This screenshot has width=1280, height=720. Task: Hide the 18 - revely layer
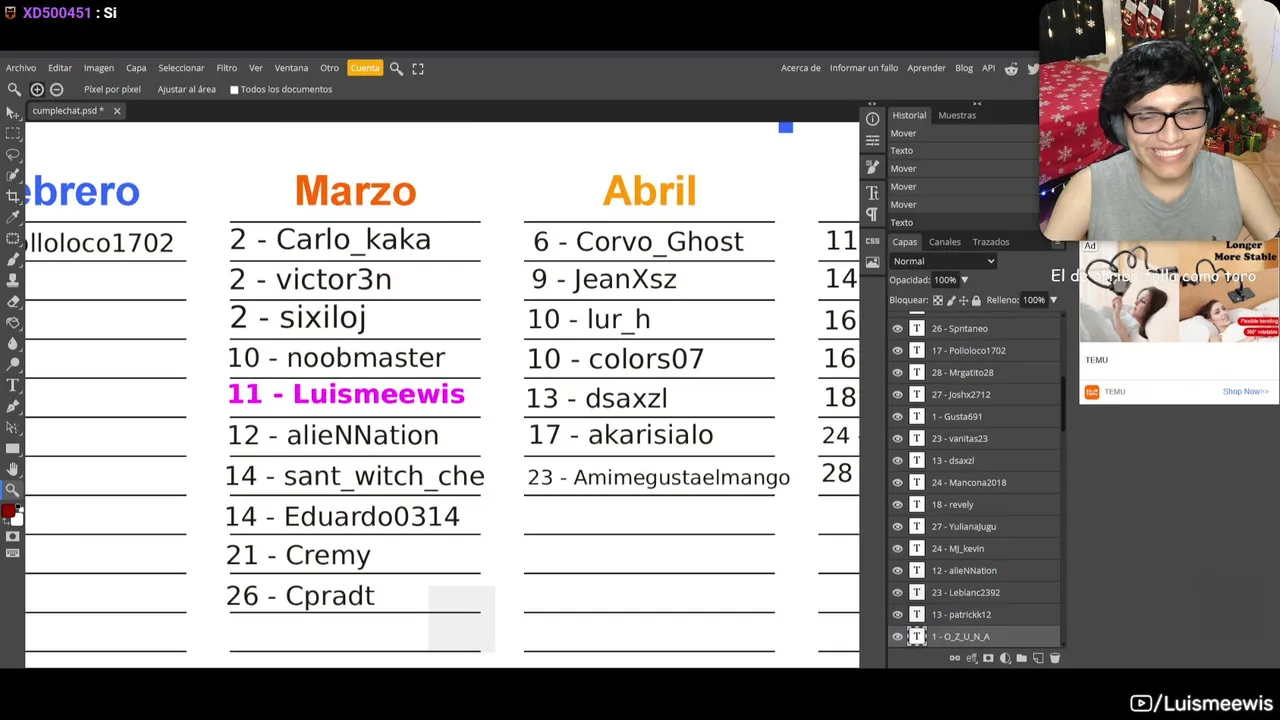coord(897,504)
